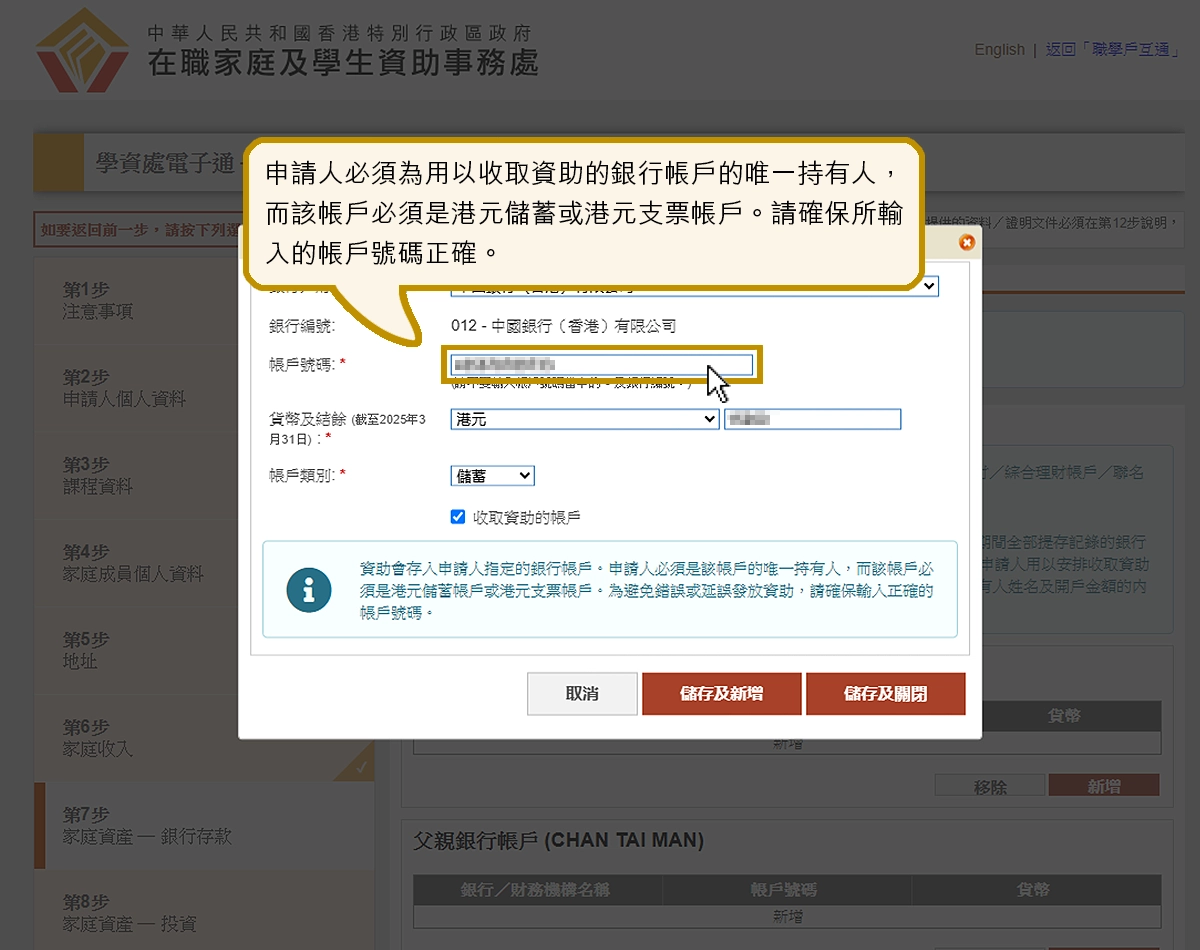Switch the page to English
Image resolution: width=1200 pixels, height=950 pixels.
point(999,49)
